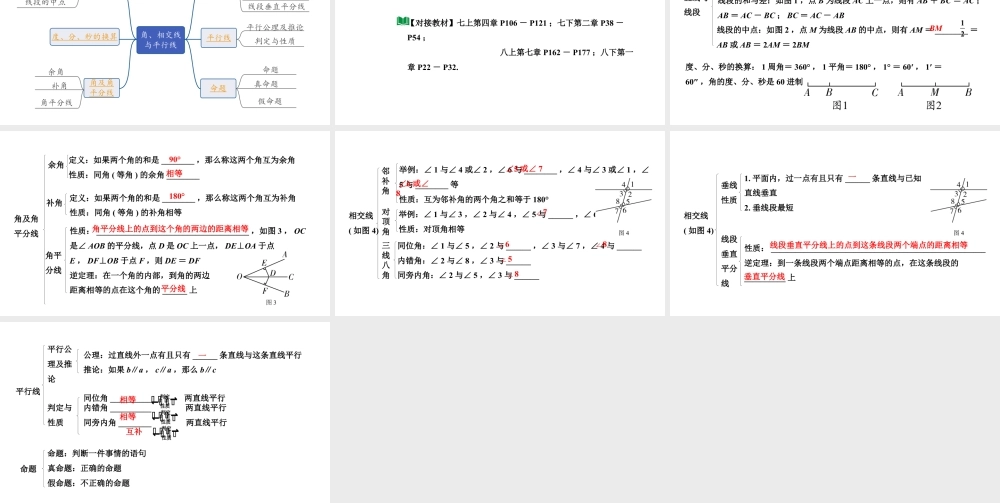Screen dimensions: 1000x503
Task: Click the 命题 mind map node
Action: point(217,88)
